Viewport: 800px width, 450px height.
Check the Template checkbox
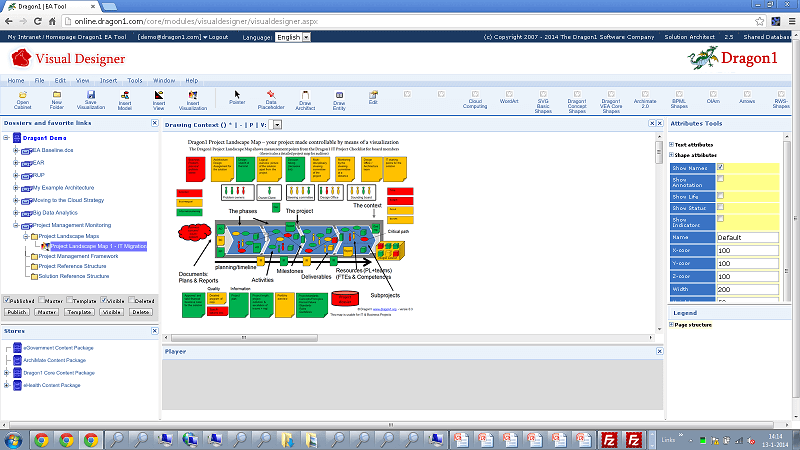pos(69,300)
